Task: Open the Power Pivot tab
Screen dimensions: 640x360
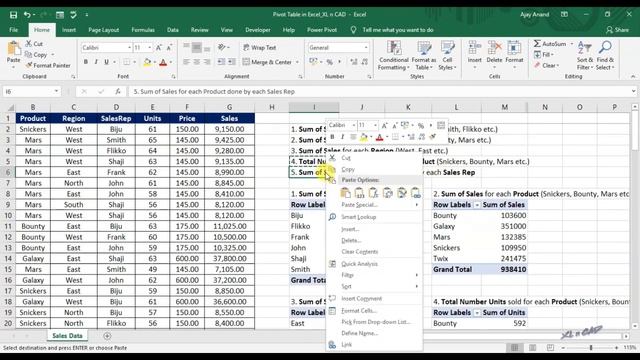Action: [x=322, y=30]
